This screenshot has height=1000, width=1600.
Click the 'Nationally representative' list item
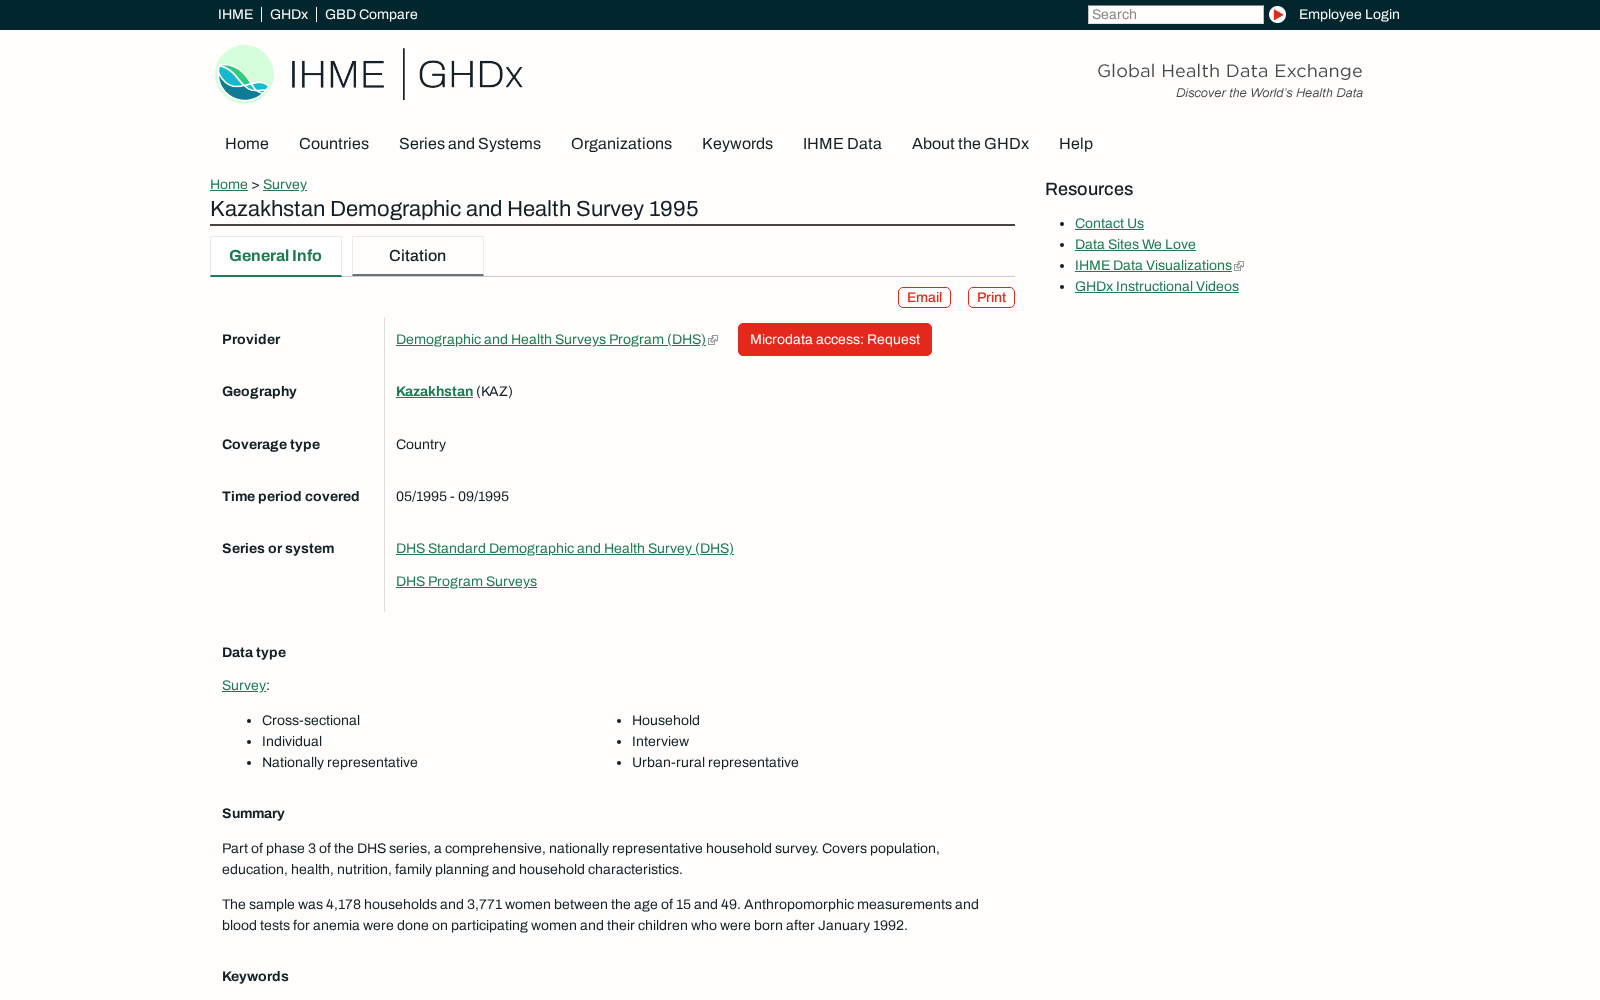point(340,762)
